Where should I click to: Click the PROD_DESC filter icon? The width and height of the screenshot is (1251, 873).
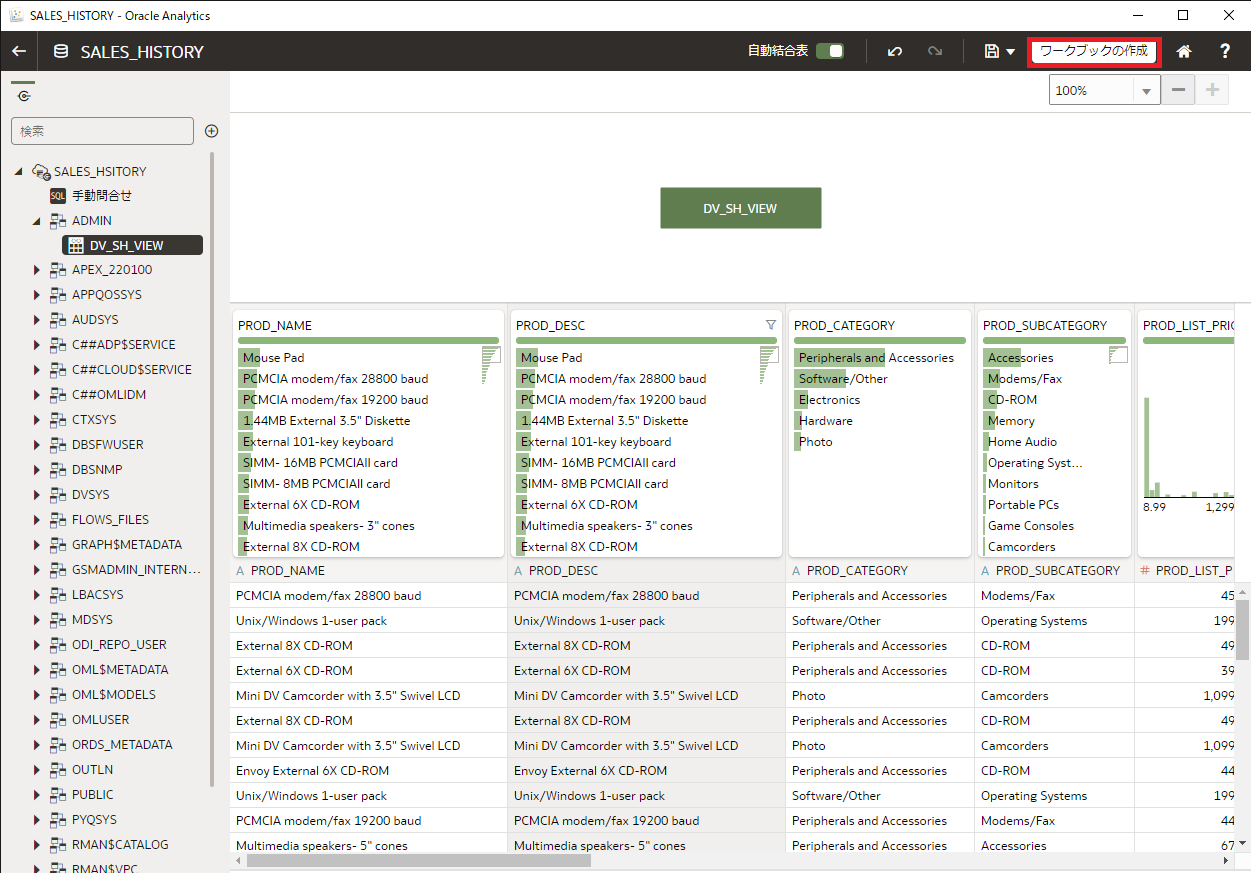pyautogui.click(x=770, y=325)
